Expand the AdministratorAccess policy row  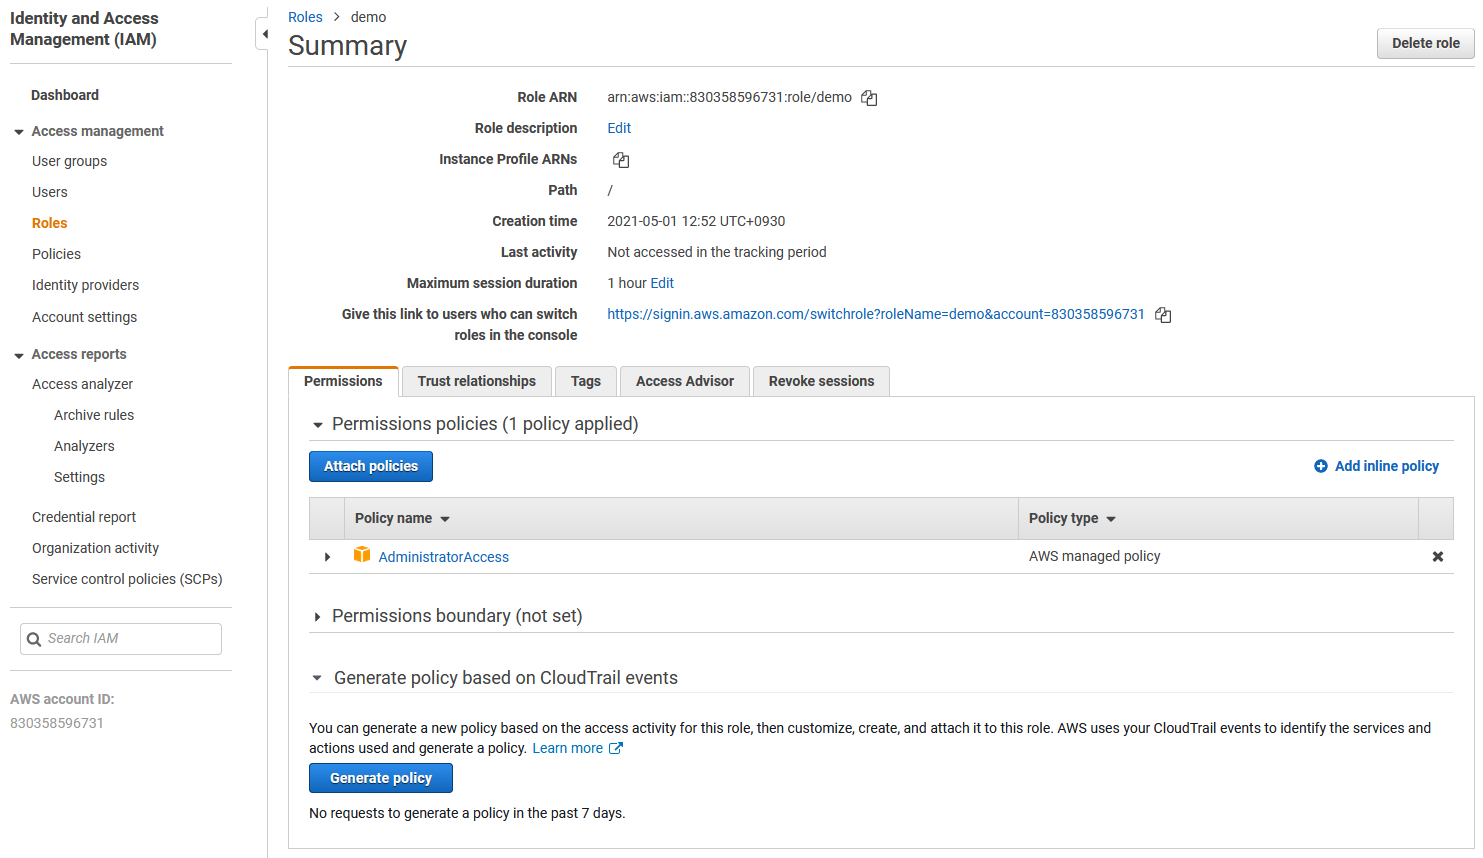327,557
